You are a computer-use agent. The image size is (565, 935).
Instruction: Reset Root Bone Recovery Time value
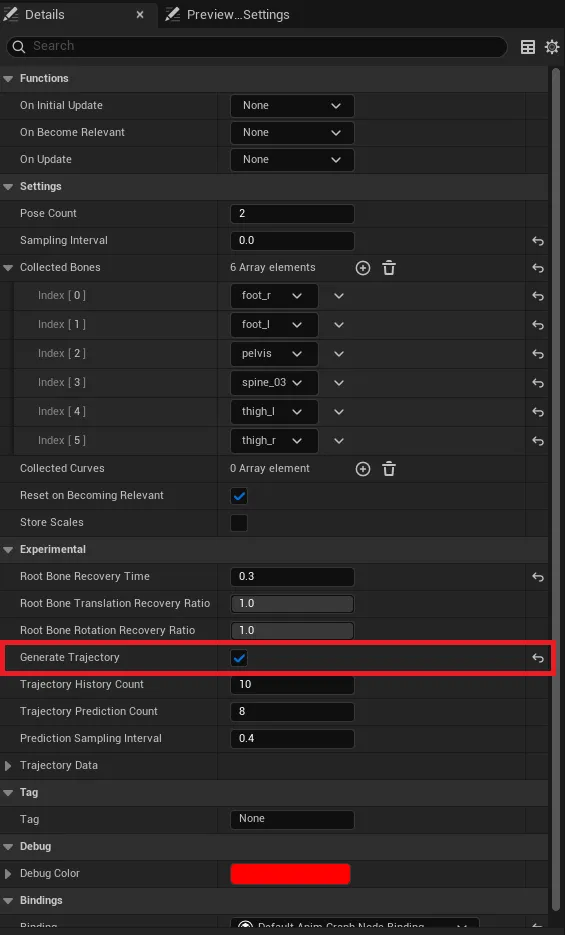coord(538,577)
